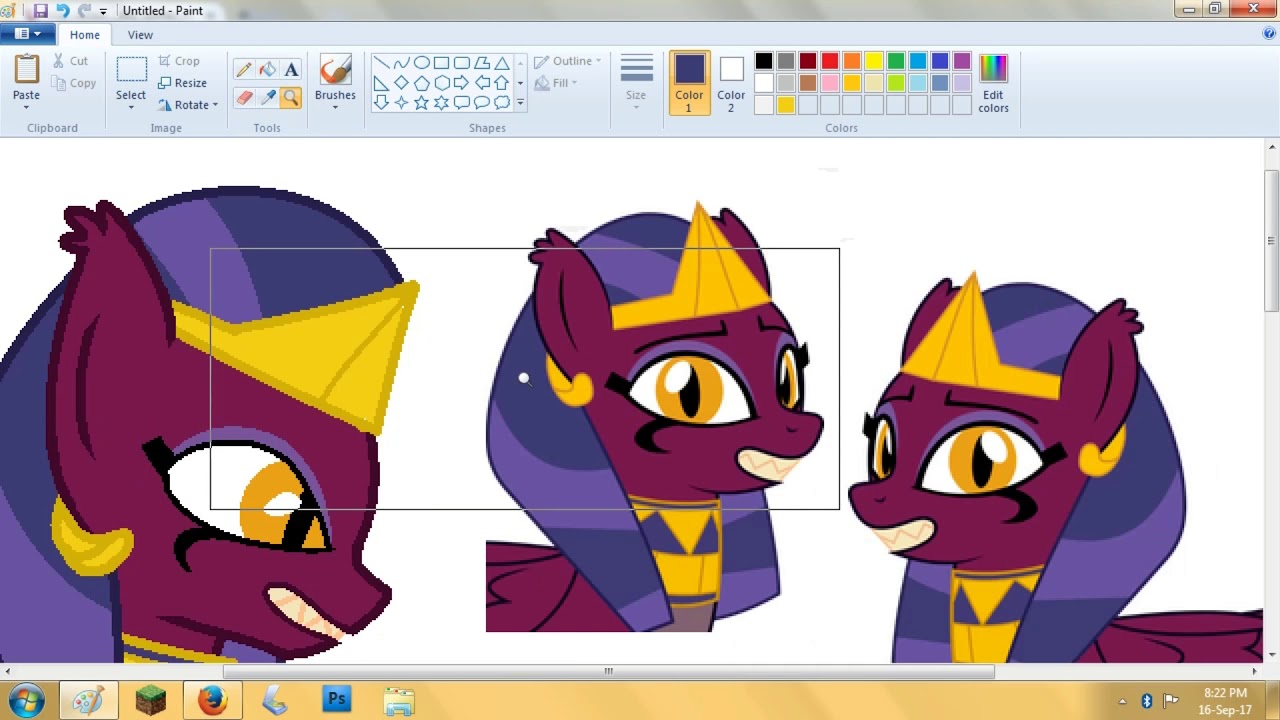Switch to the View ribbon tab

140,35
